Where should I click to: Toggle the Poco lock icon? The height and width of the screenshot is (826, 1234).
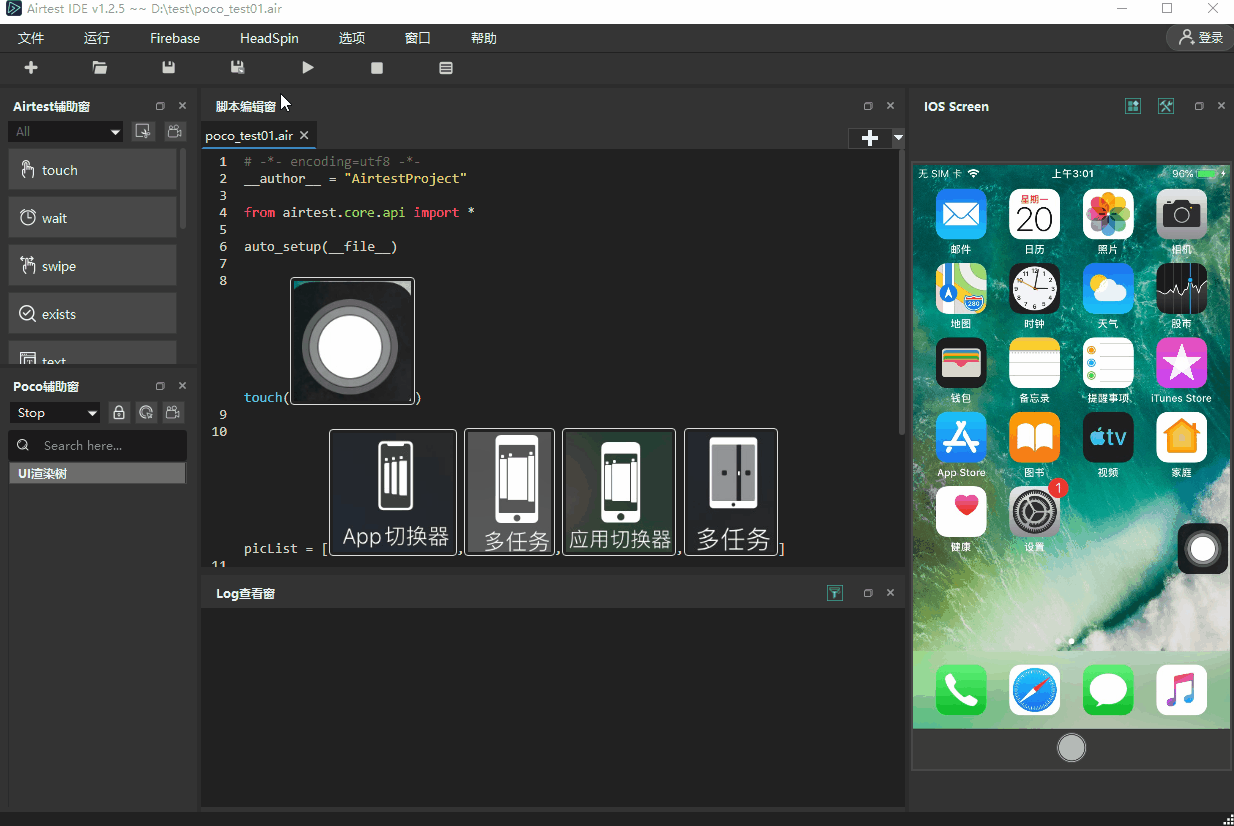[x=119, y=413]
